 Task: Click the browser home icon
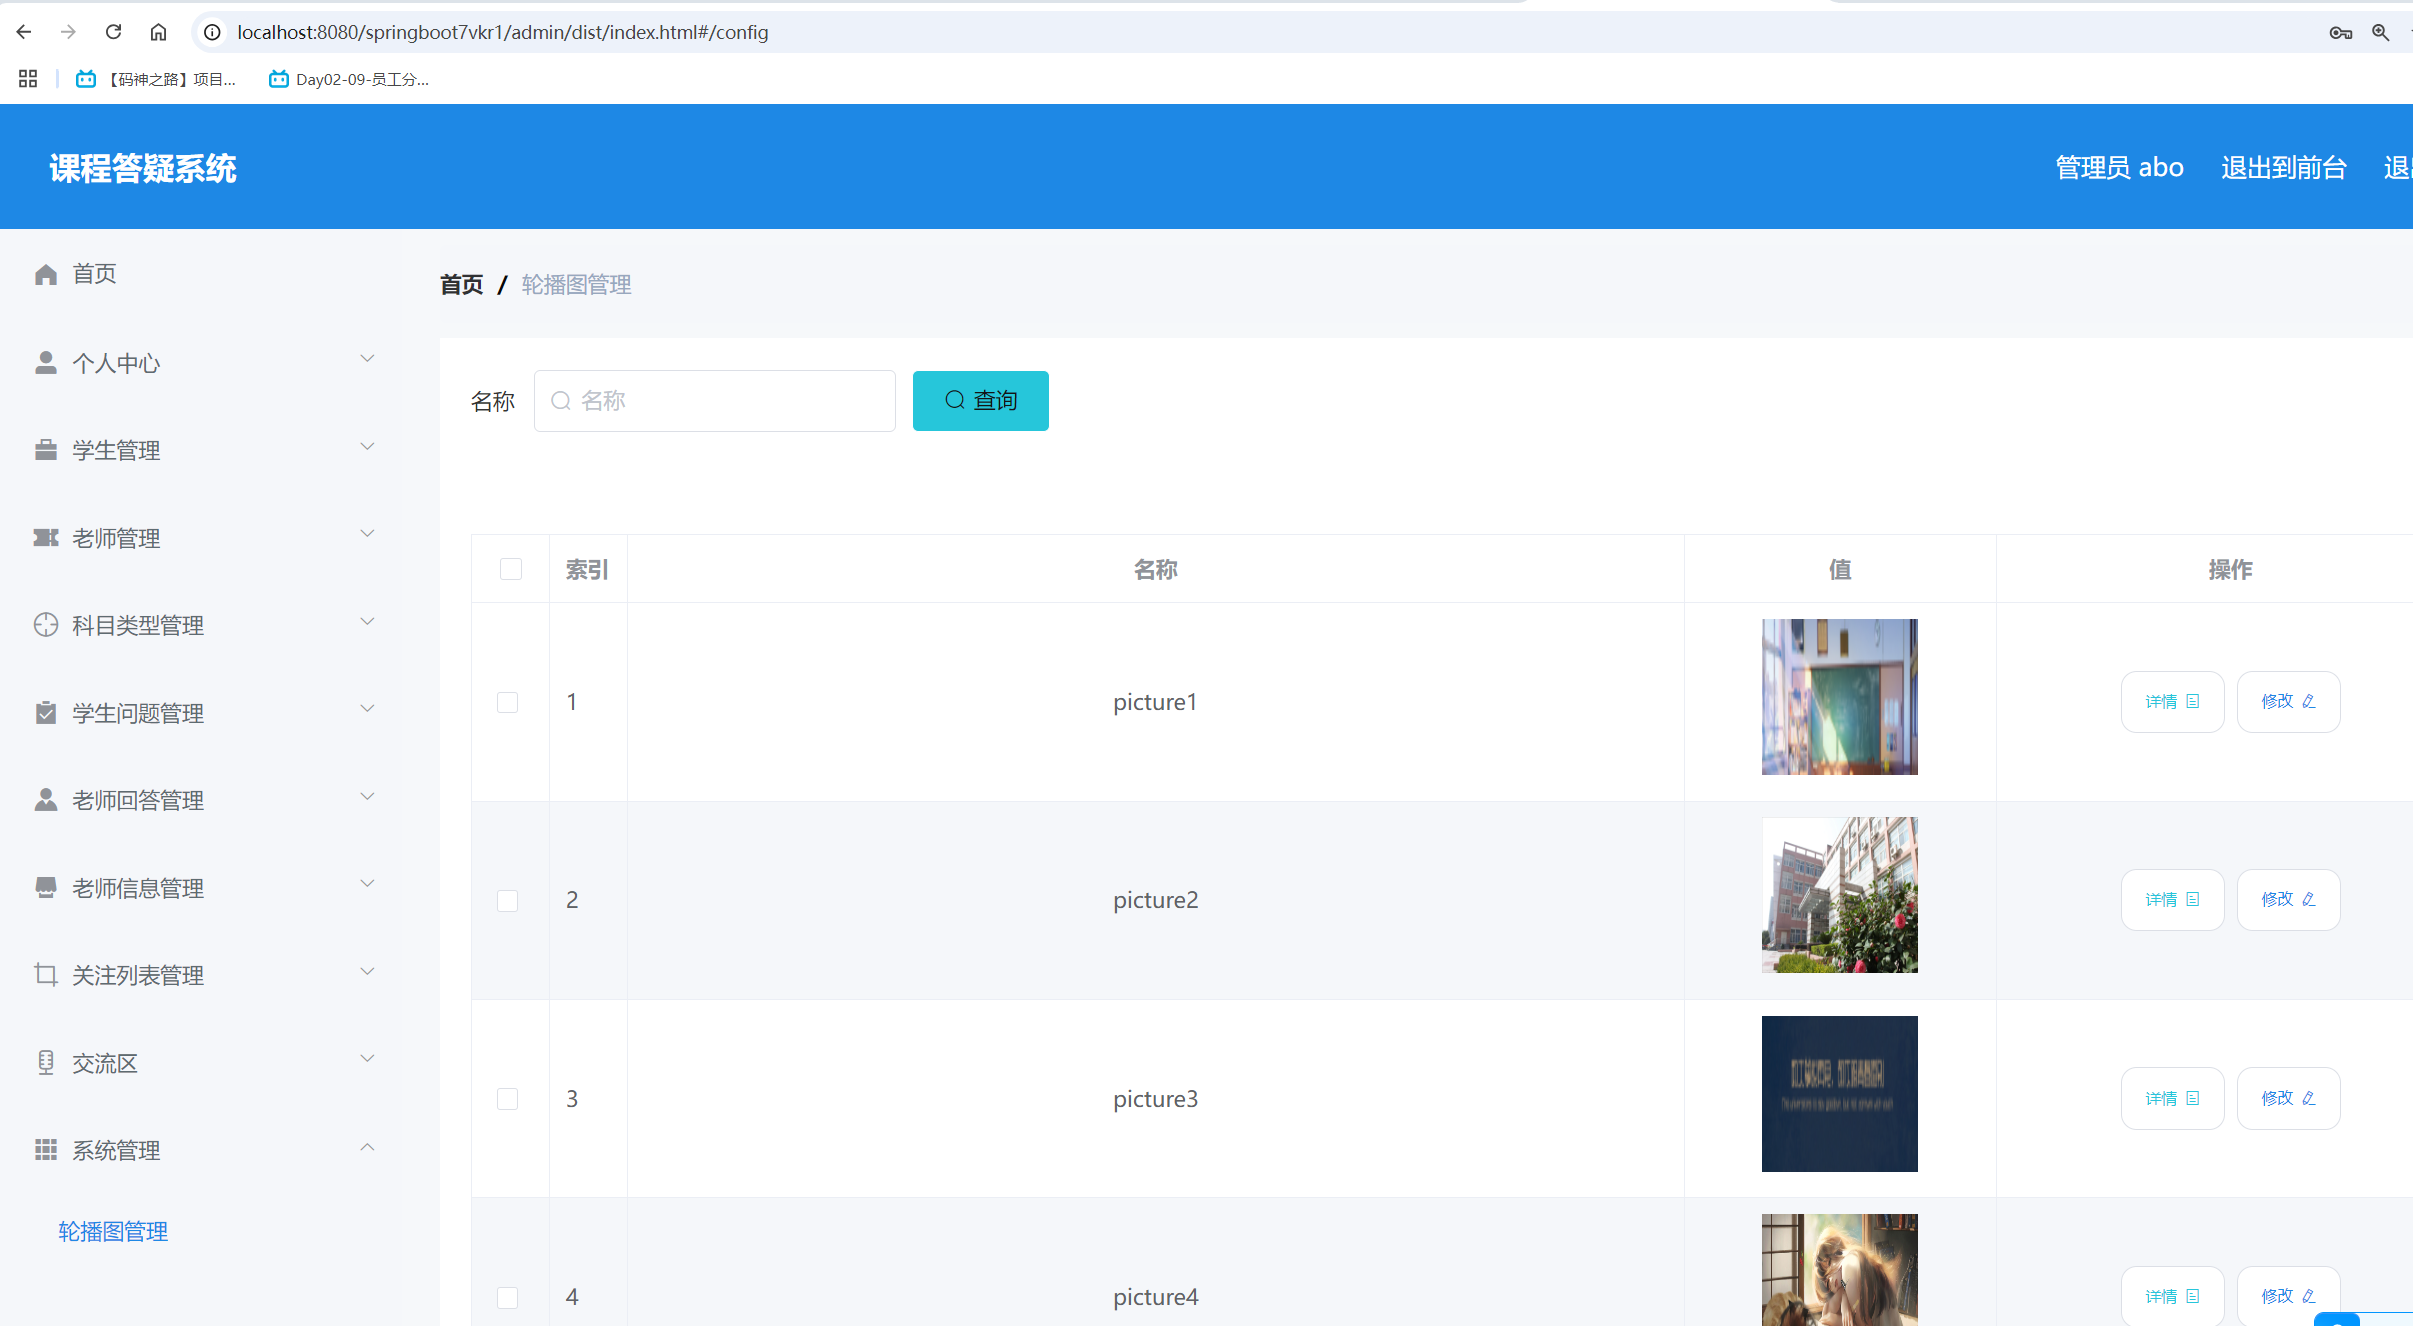[158, 32]
